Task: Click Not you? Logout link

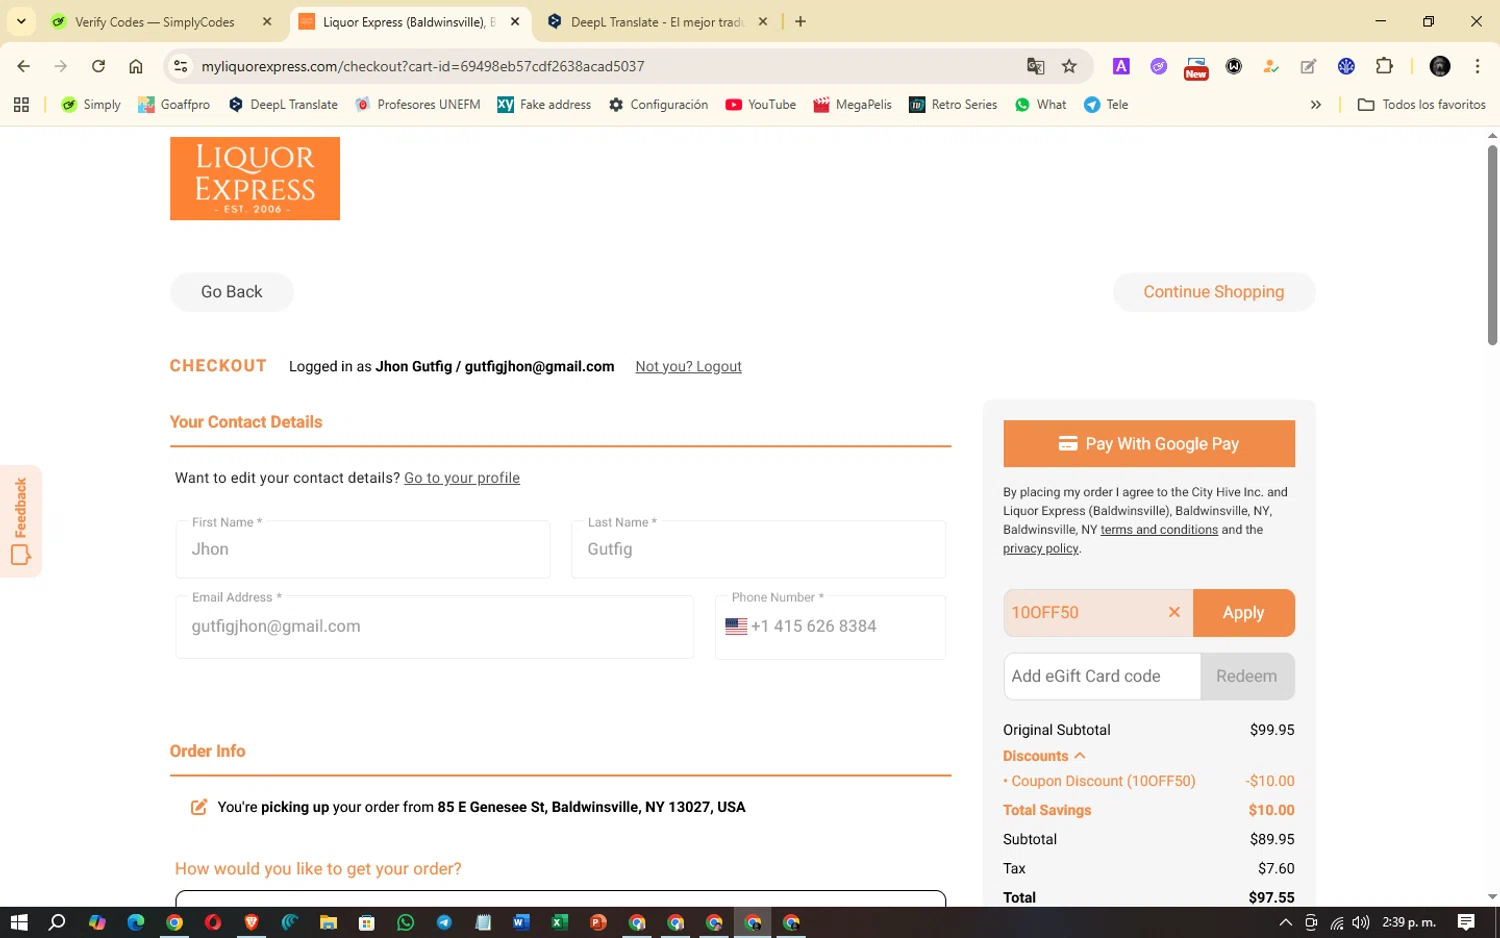Action: click(x=688, y=366)
